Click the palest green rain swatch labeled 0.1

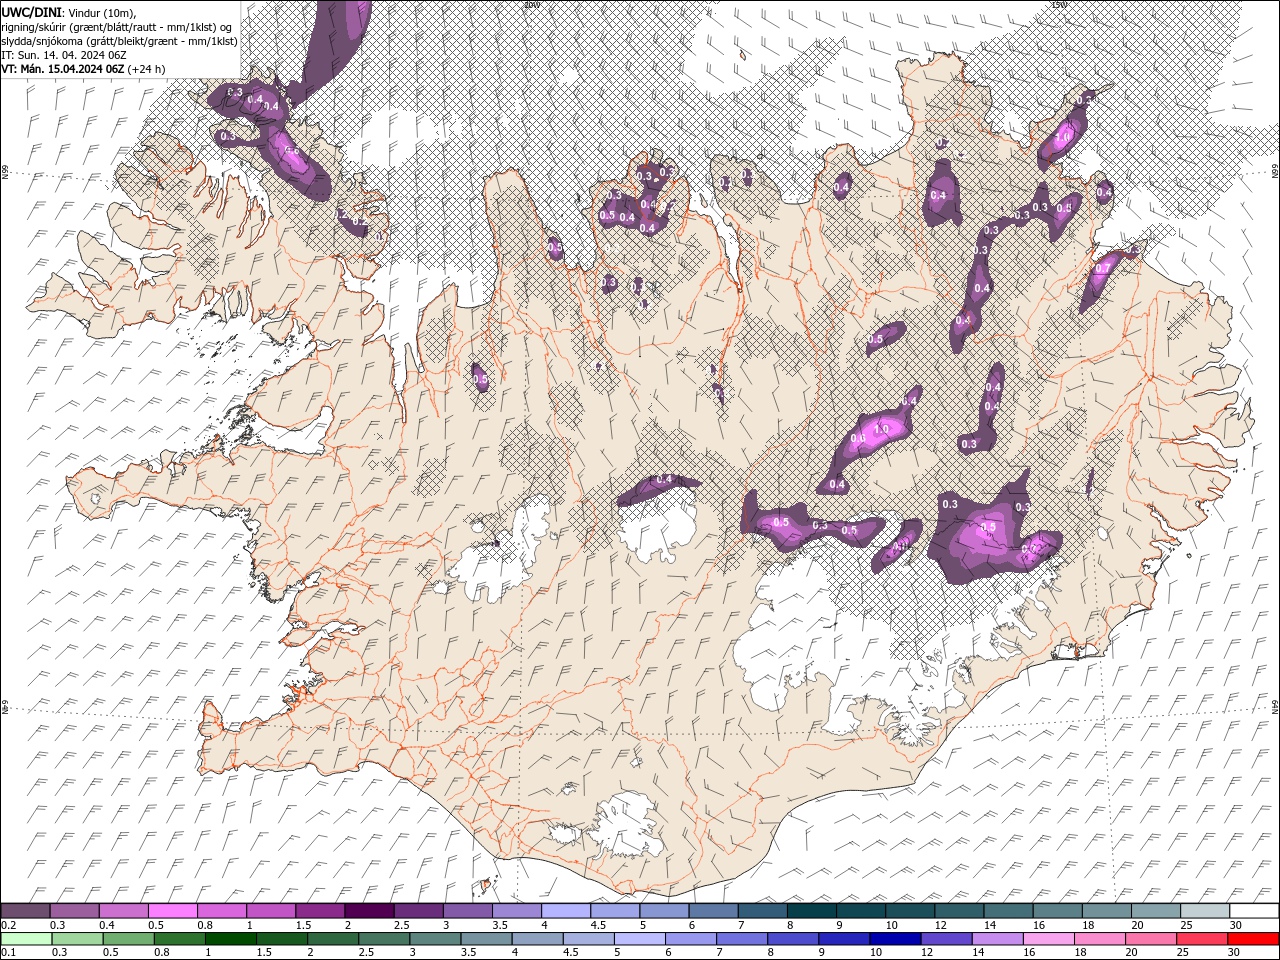[x=25, y=939]
